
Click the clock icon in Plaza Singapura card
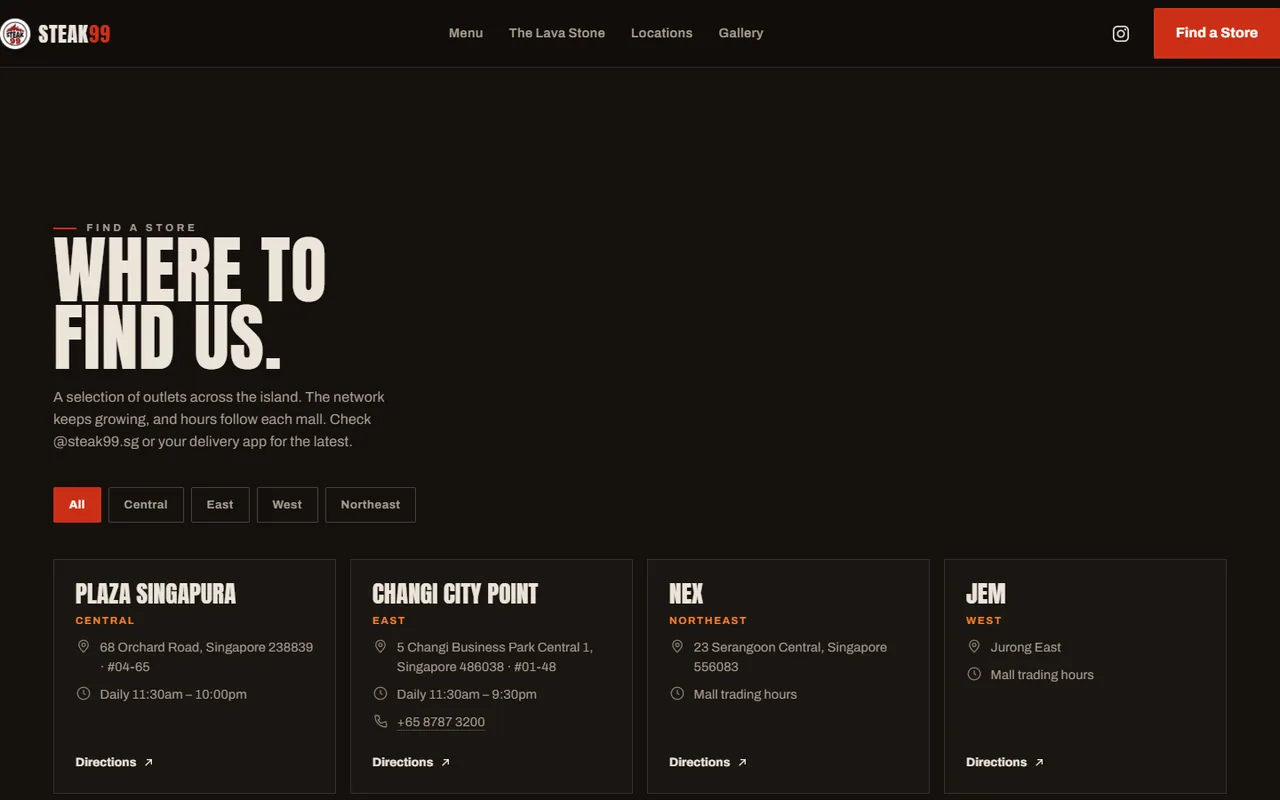(x=84, y=694)
